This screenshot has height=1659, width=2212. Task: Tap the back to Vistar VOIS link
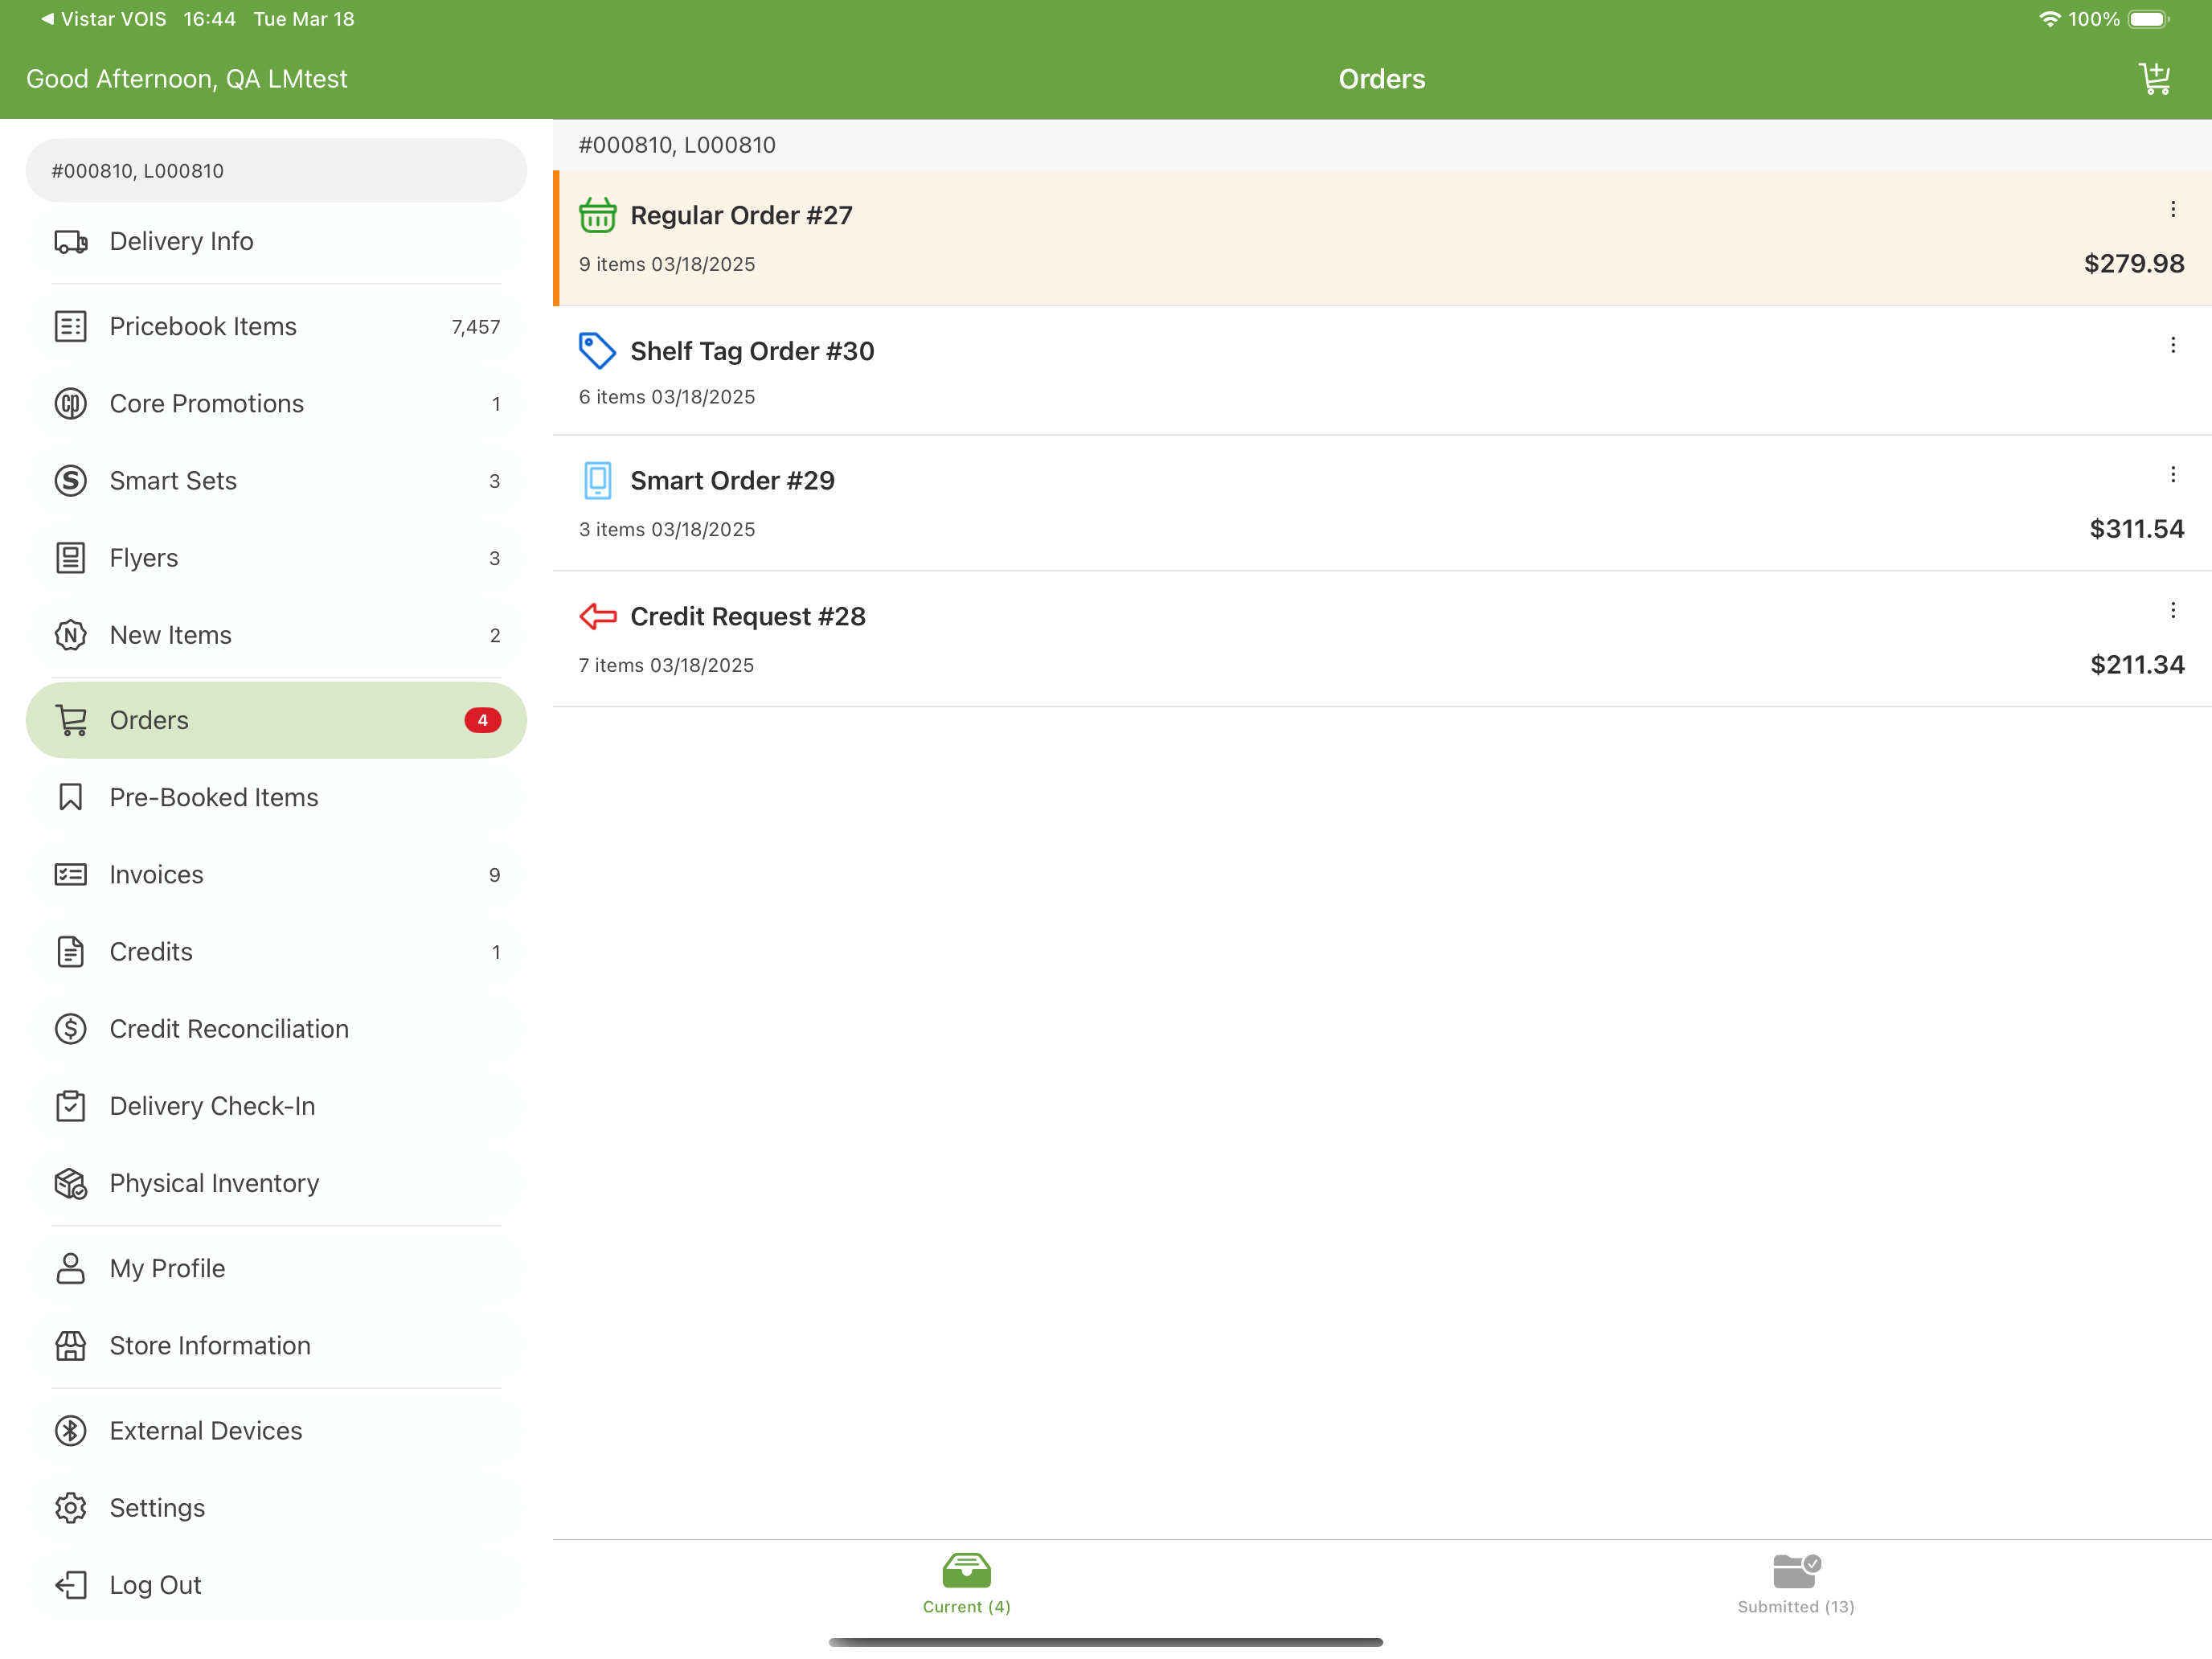click(x=103, y=19)
